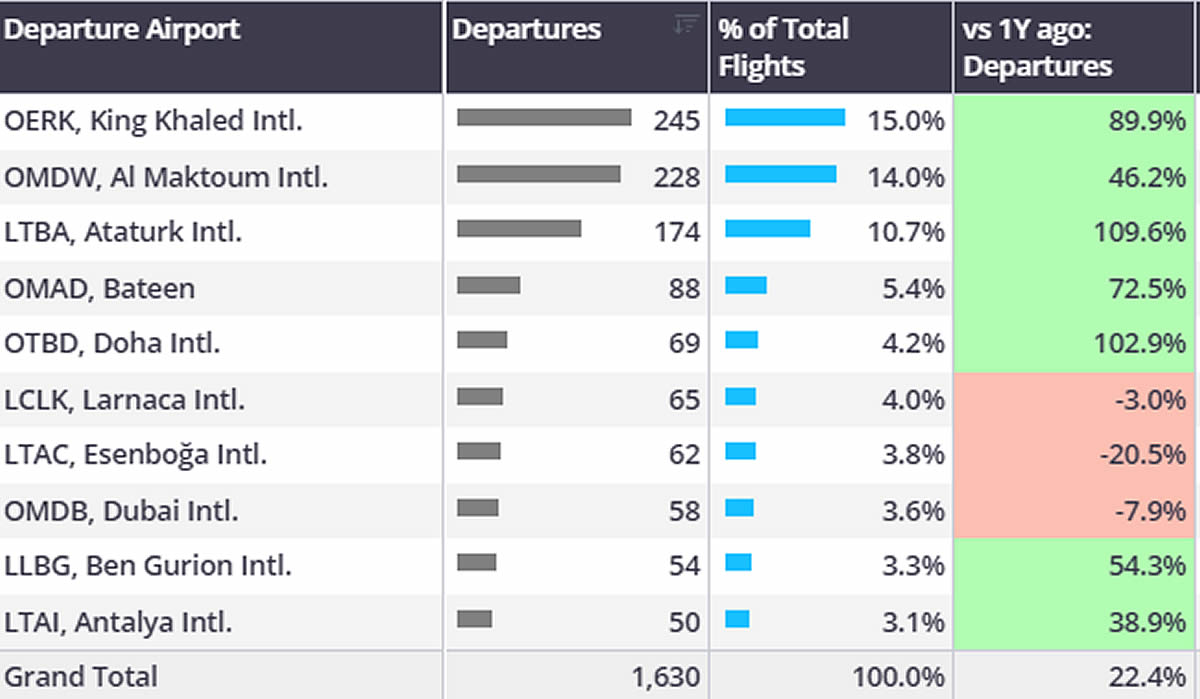Click the LTBA, Ataturk Intl. airport label
The height and width of the screenshot is (699, 1200).
tap(124, 233)
